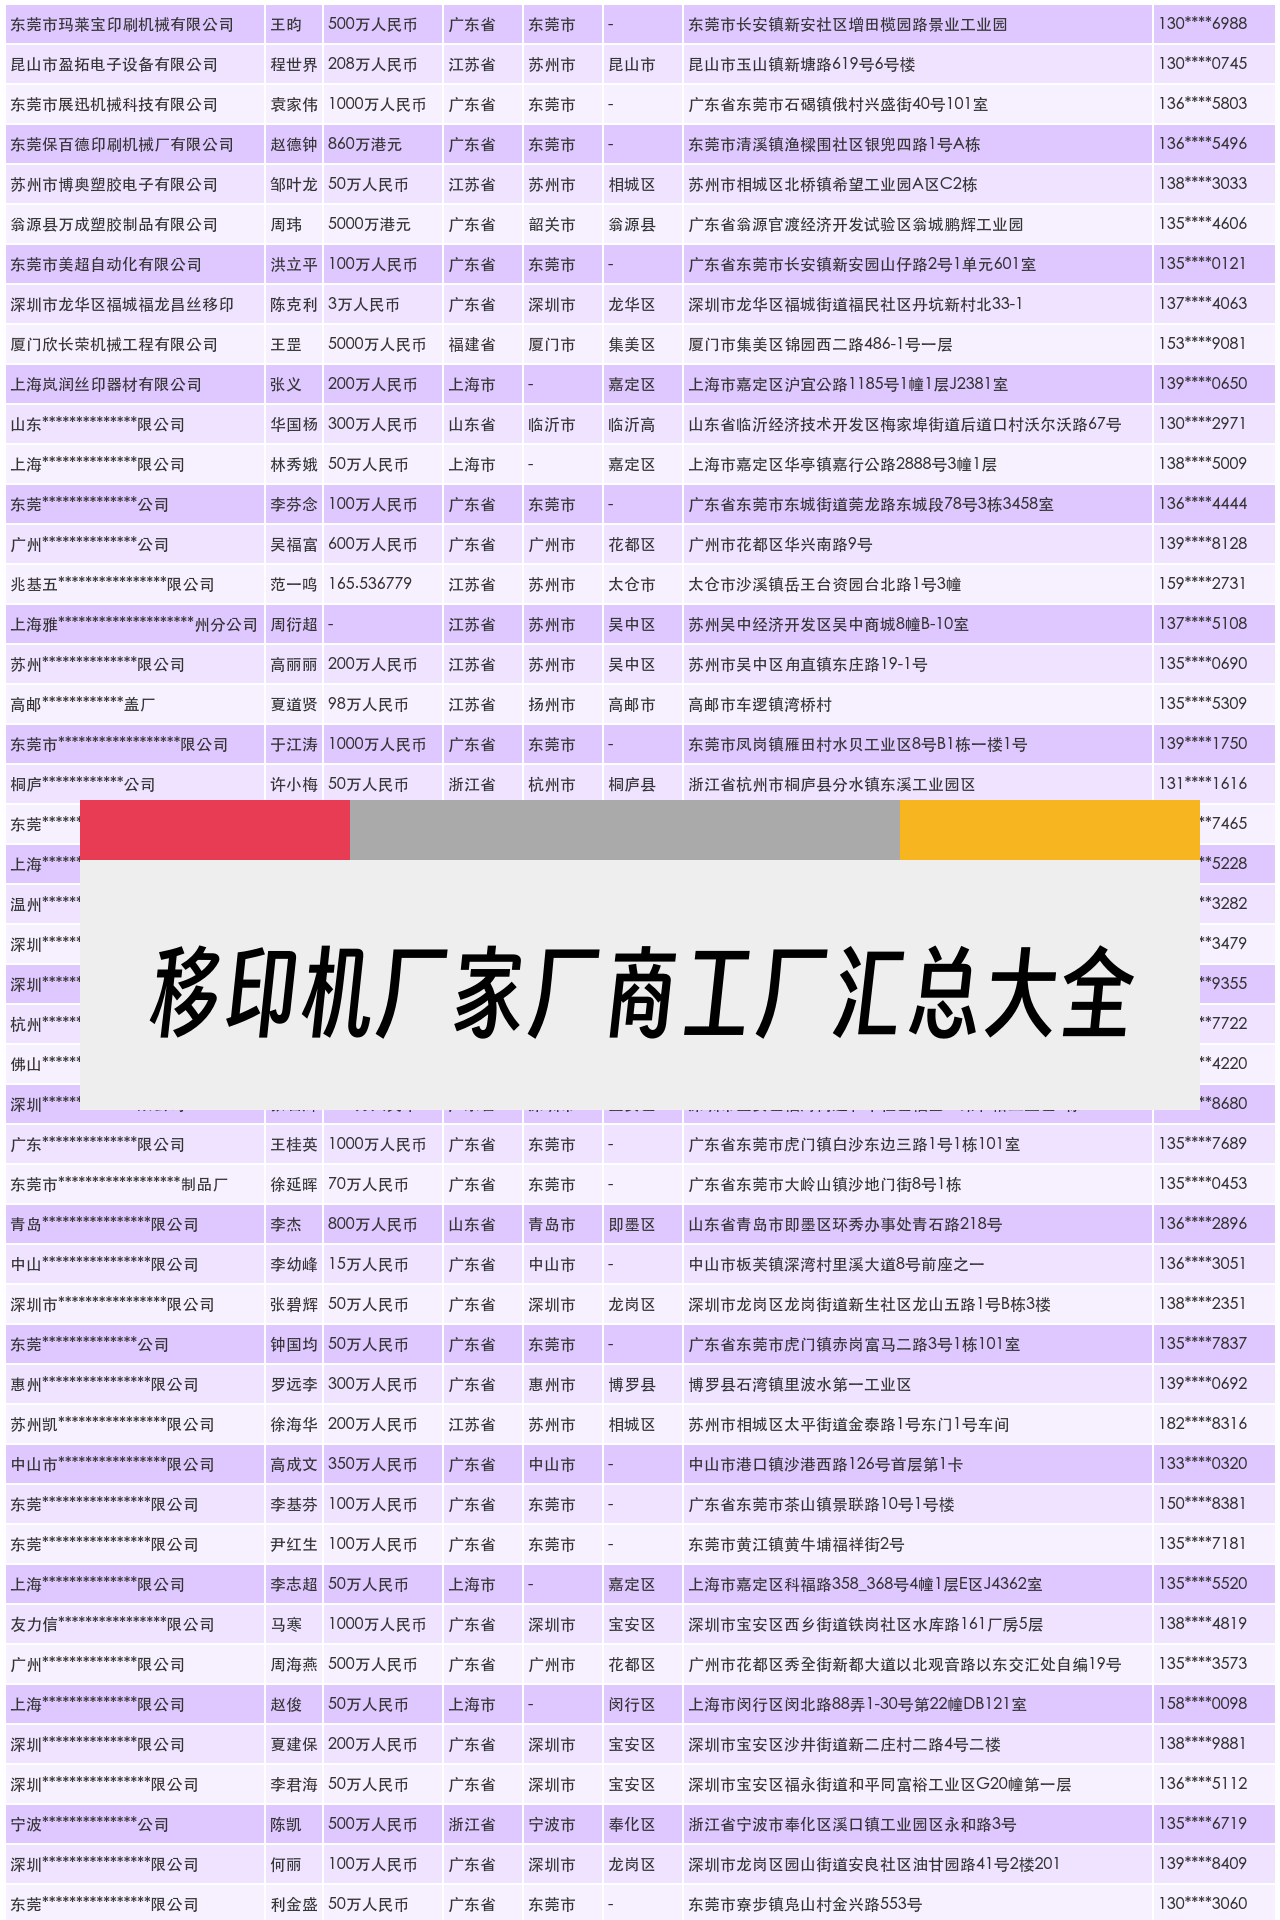Click district cell 翁源县

pos(632,224)
